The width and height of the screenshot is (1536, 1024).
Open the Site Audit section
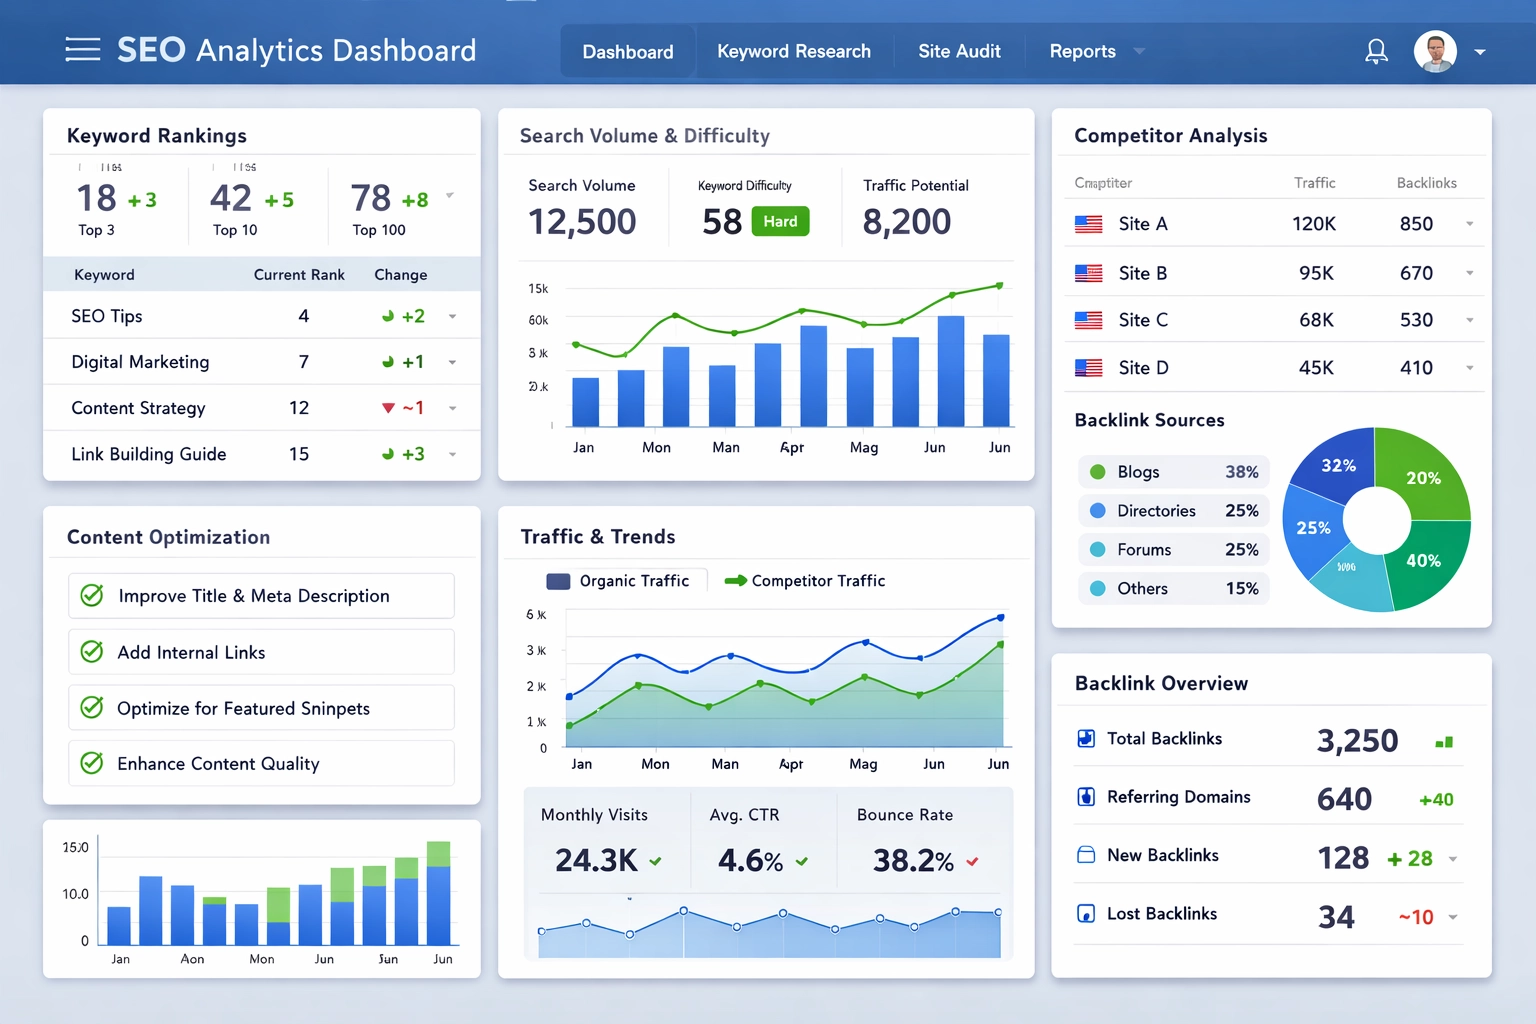click(959, 51)
